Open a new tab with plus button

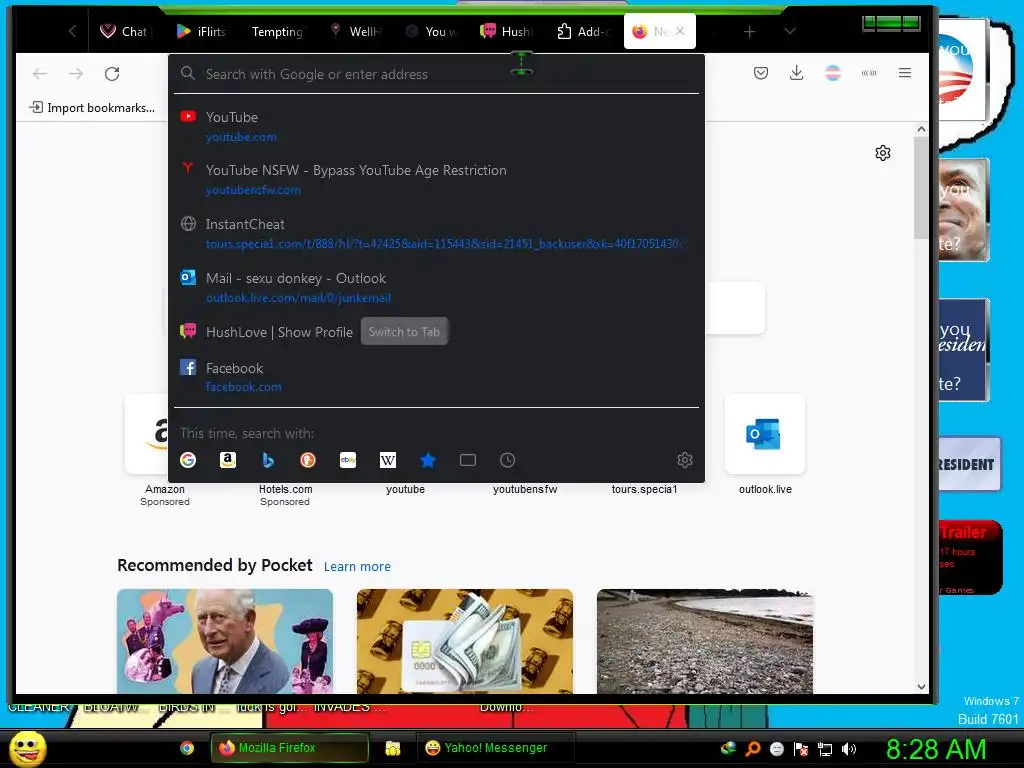750,31
